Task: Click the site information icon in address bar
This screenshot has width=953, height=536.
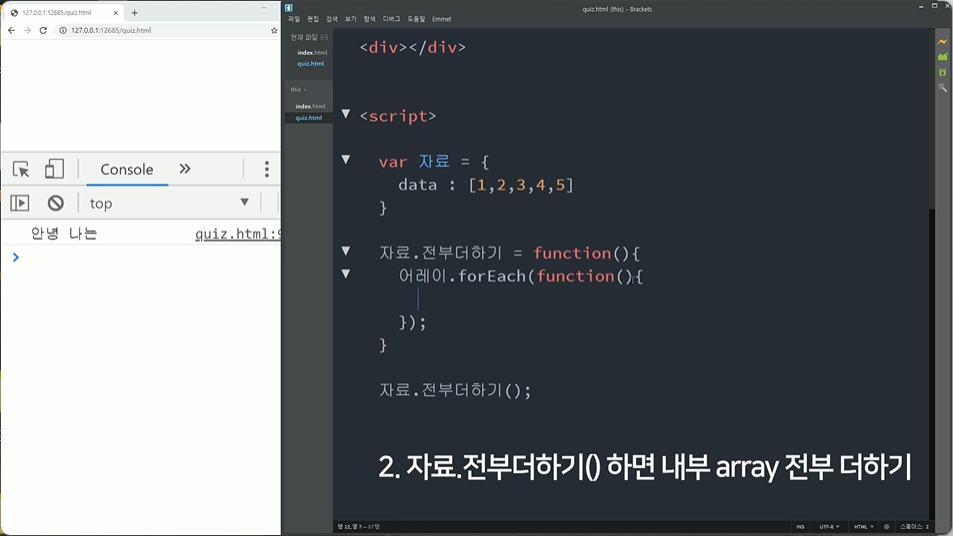Action: [x=62, y=30]
